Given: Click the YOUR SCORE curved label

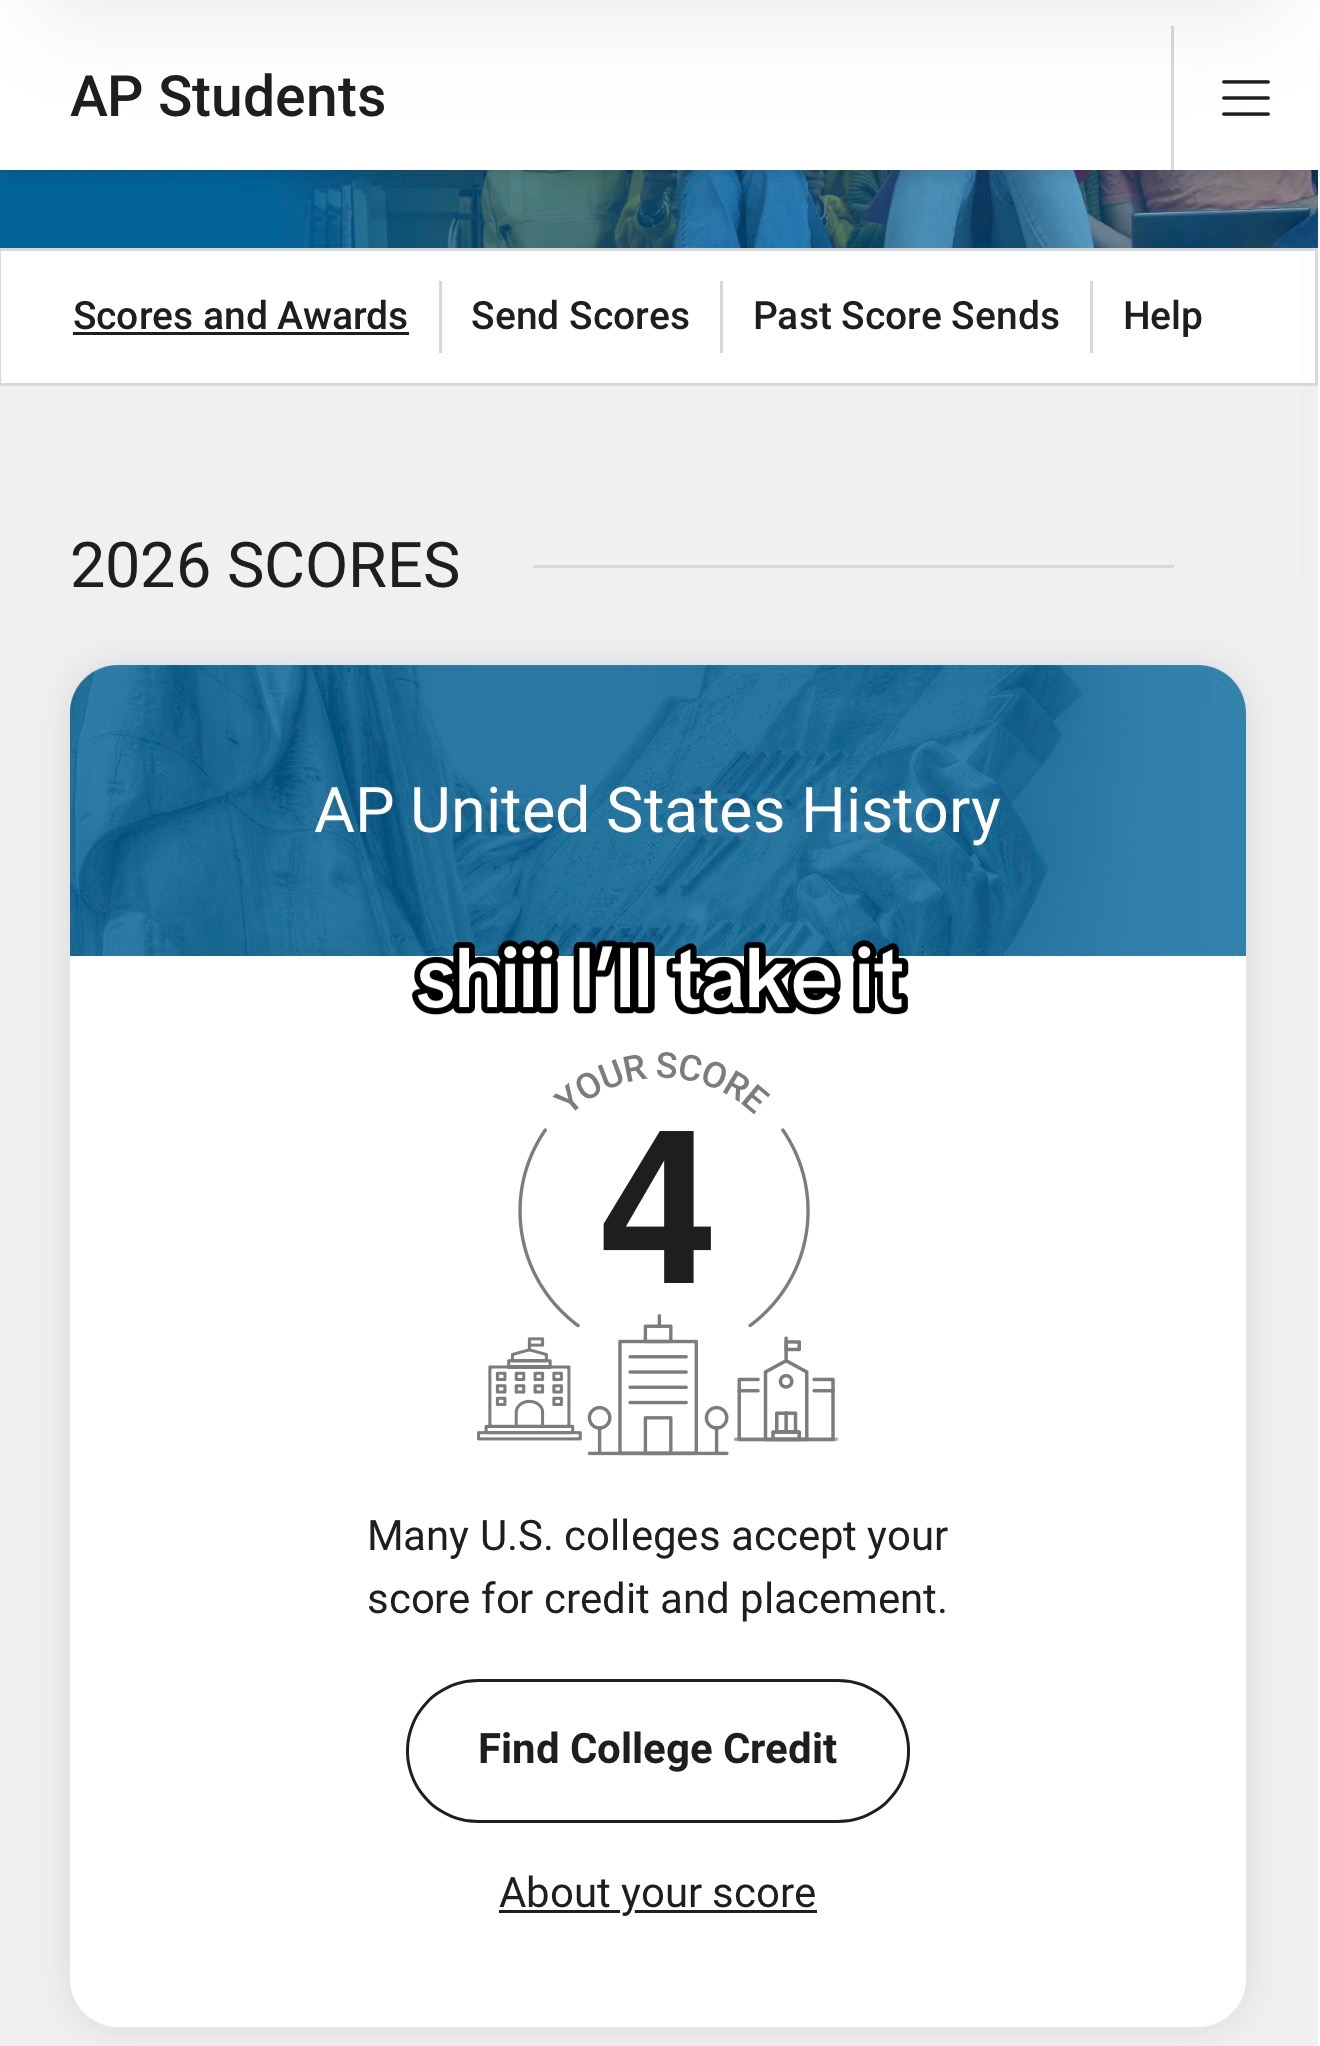Looking at the screenshot, I should click(x=662, y=1081).
